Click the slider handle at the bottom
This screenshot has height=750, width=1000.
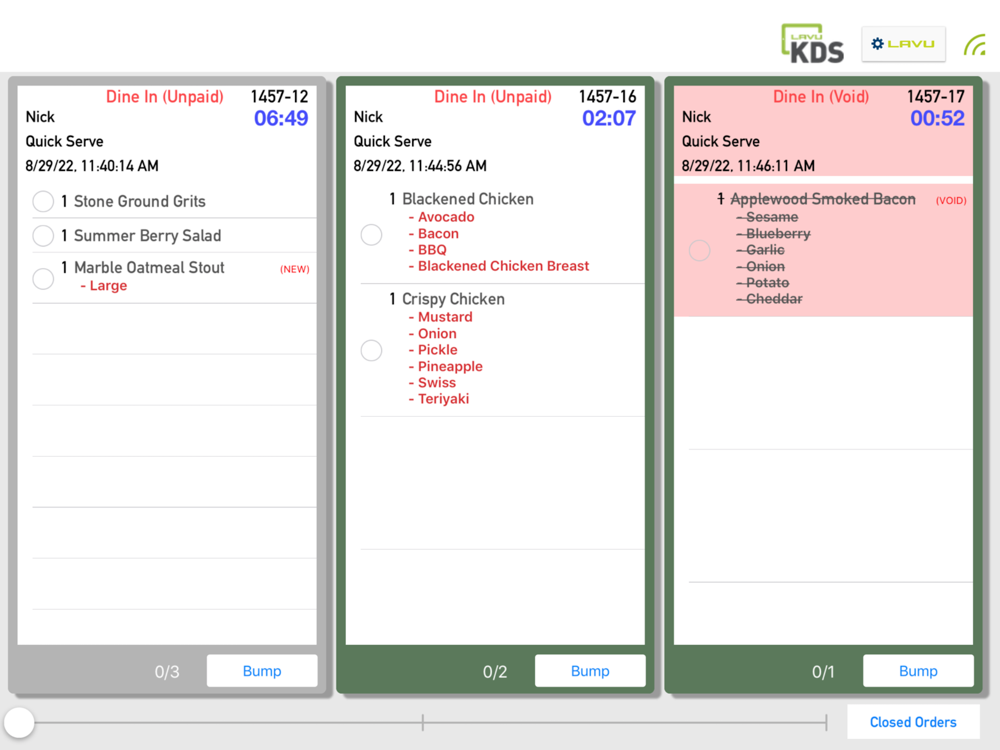(x=19, y=723)
